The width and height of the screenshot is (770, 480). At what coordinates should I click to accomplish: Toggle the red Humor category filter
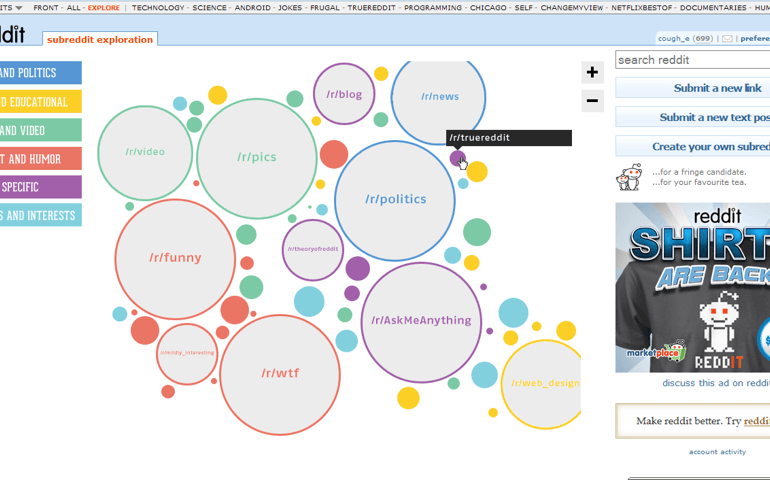click(x=40, y=159)
